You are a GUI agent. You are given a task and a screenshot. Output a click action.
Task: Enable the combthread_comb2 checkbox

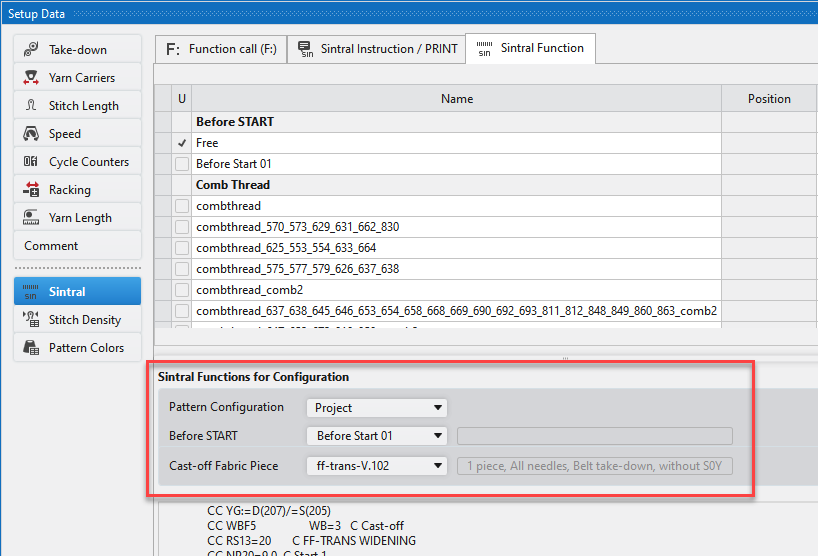(x=182, y=290)
